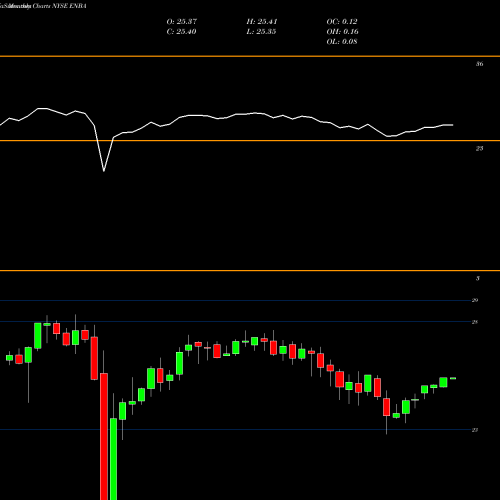Click the last small green candle on the right

(453, 378)
